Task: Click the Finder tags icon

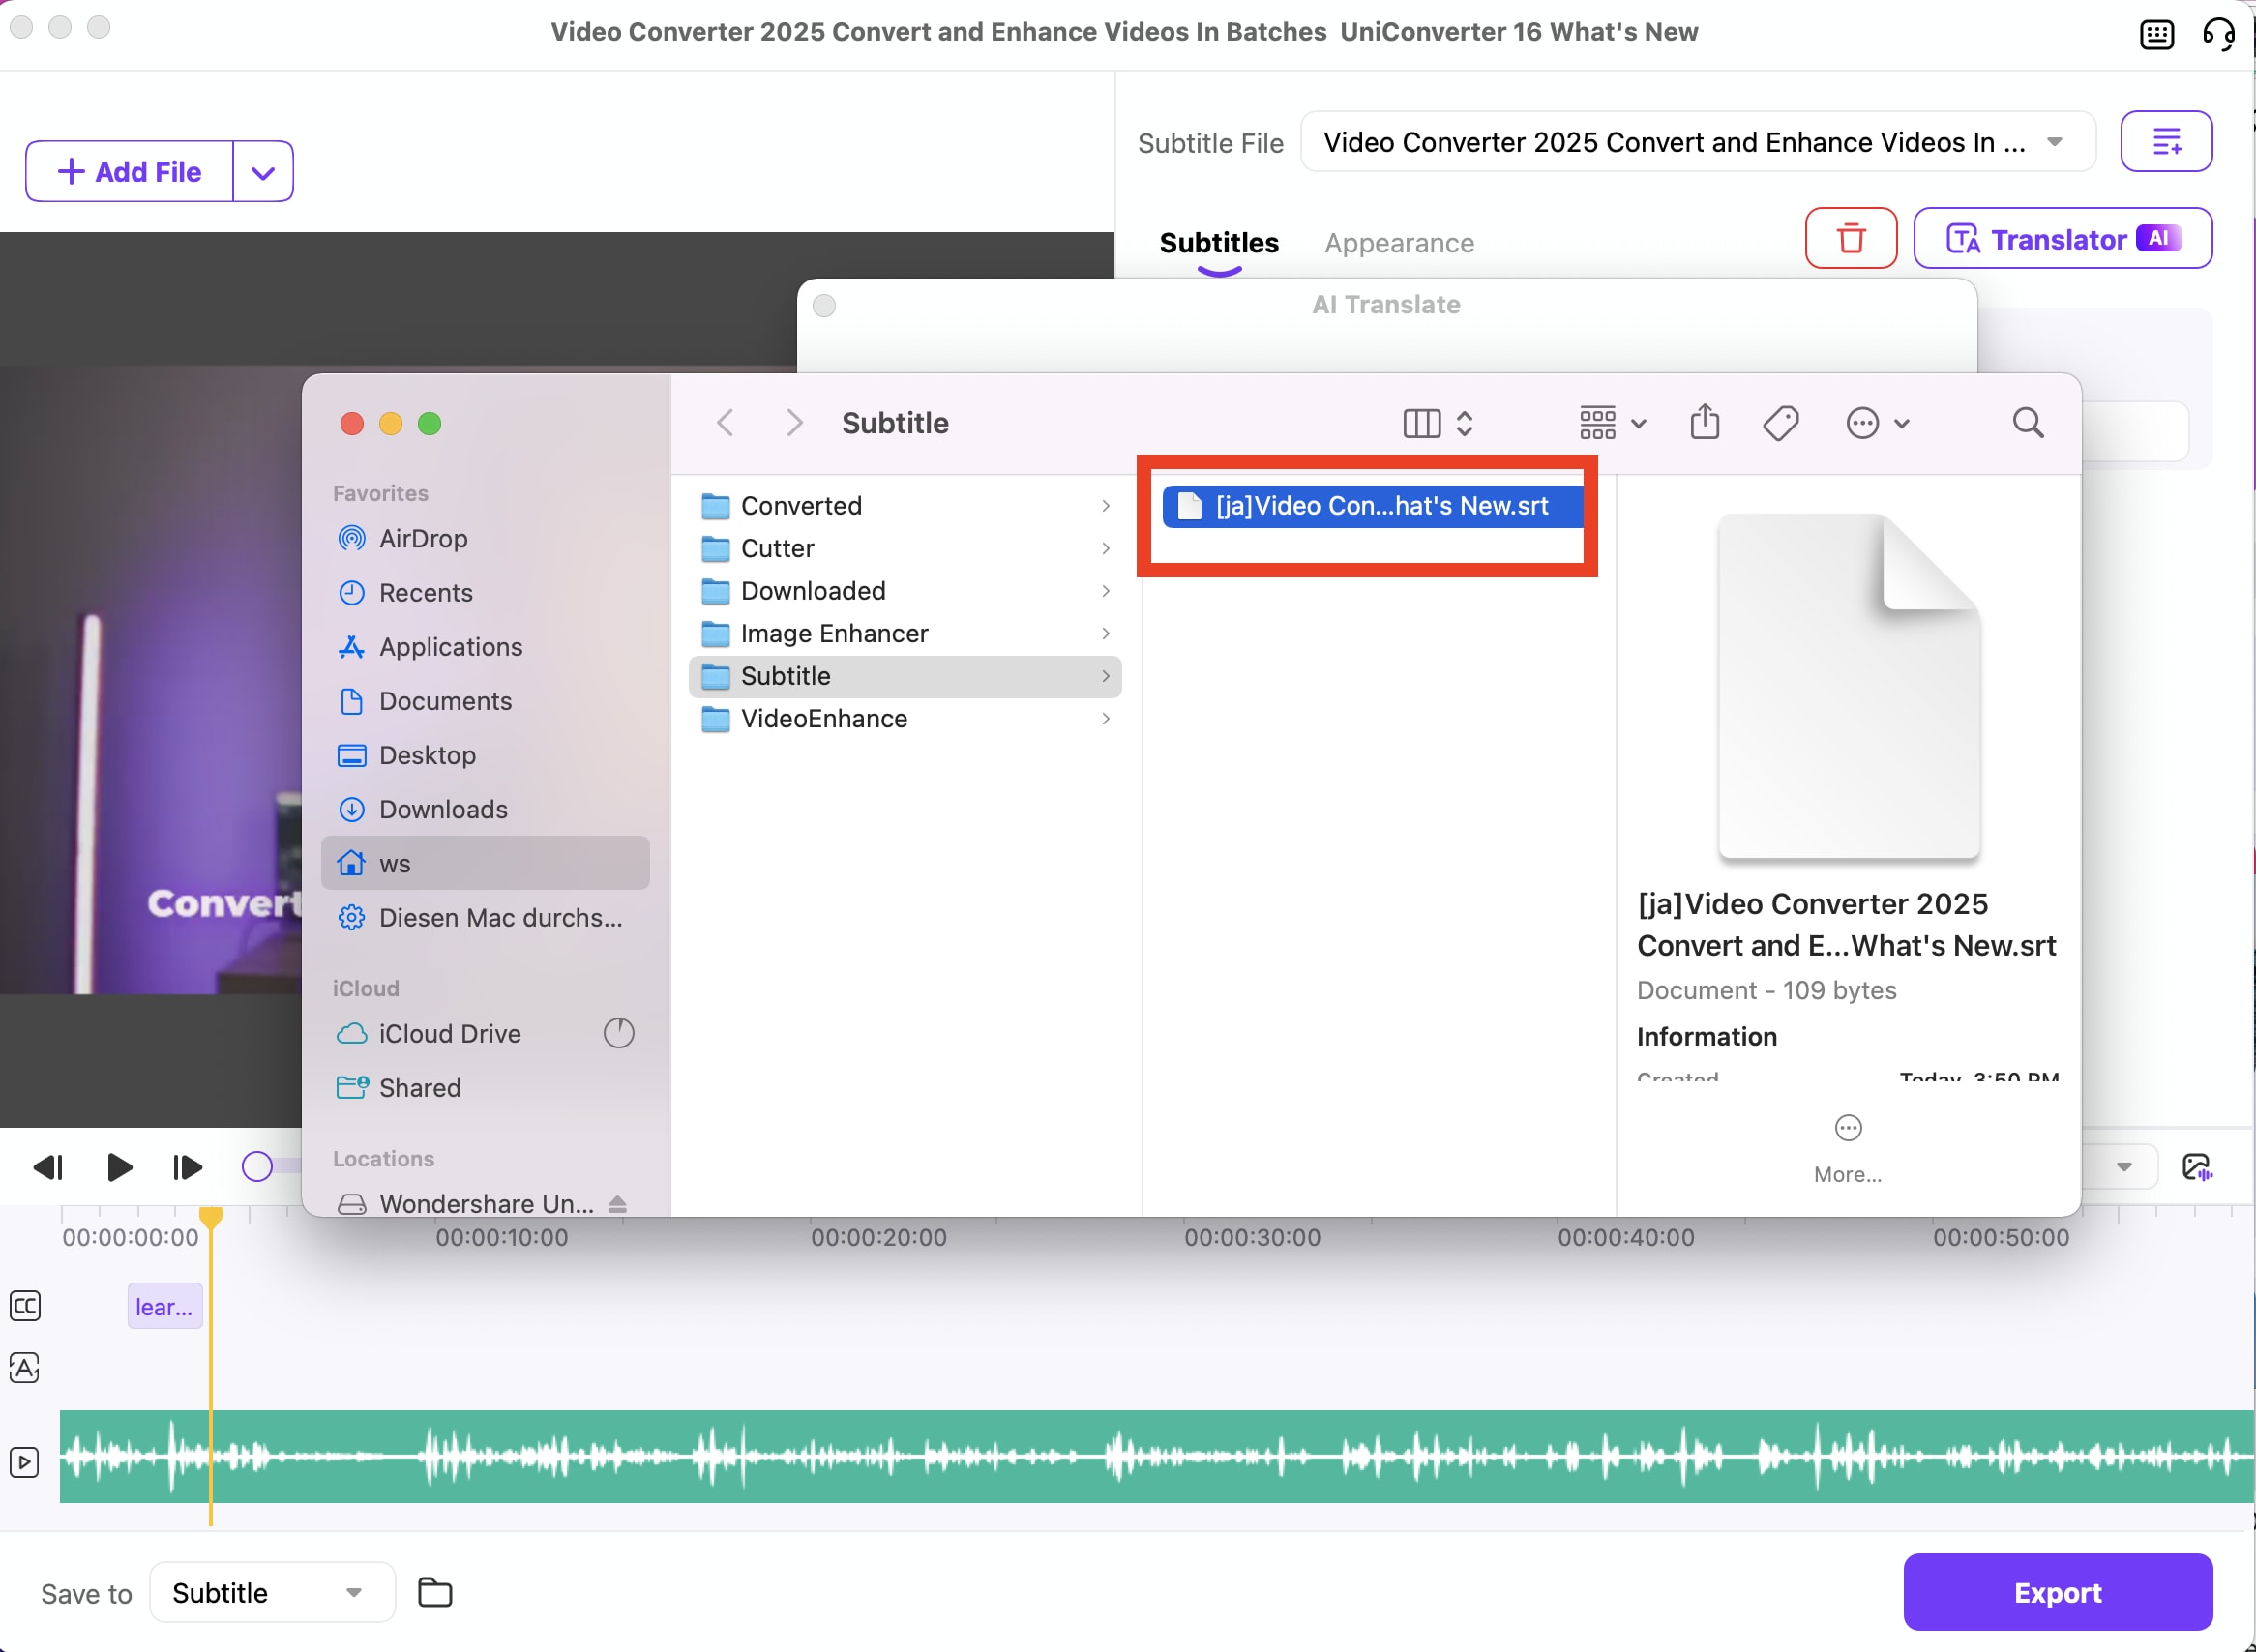Action: [1780, 423]
